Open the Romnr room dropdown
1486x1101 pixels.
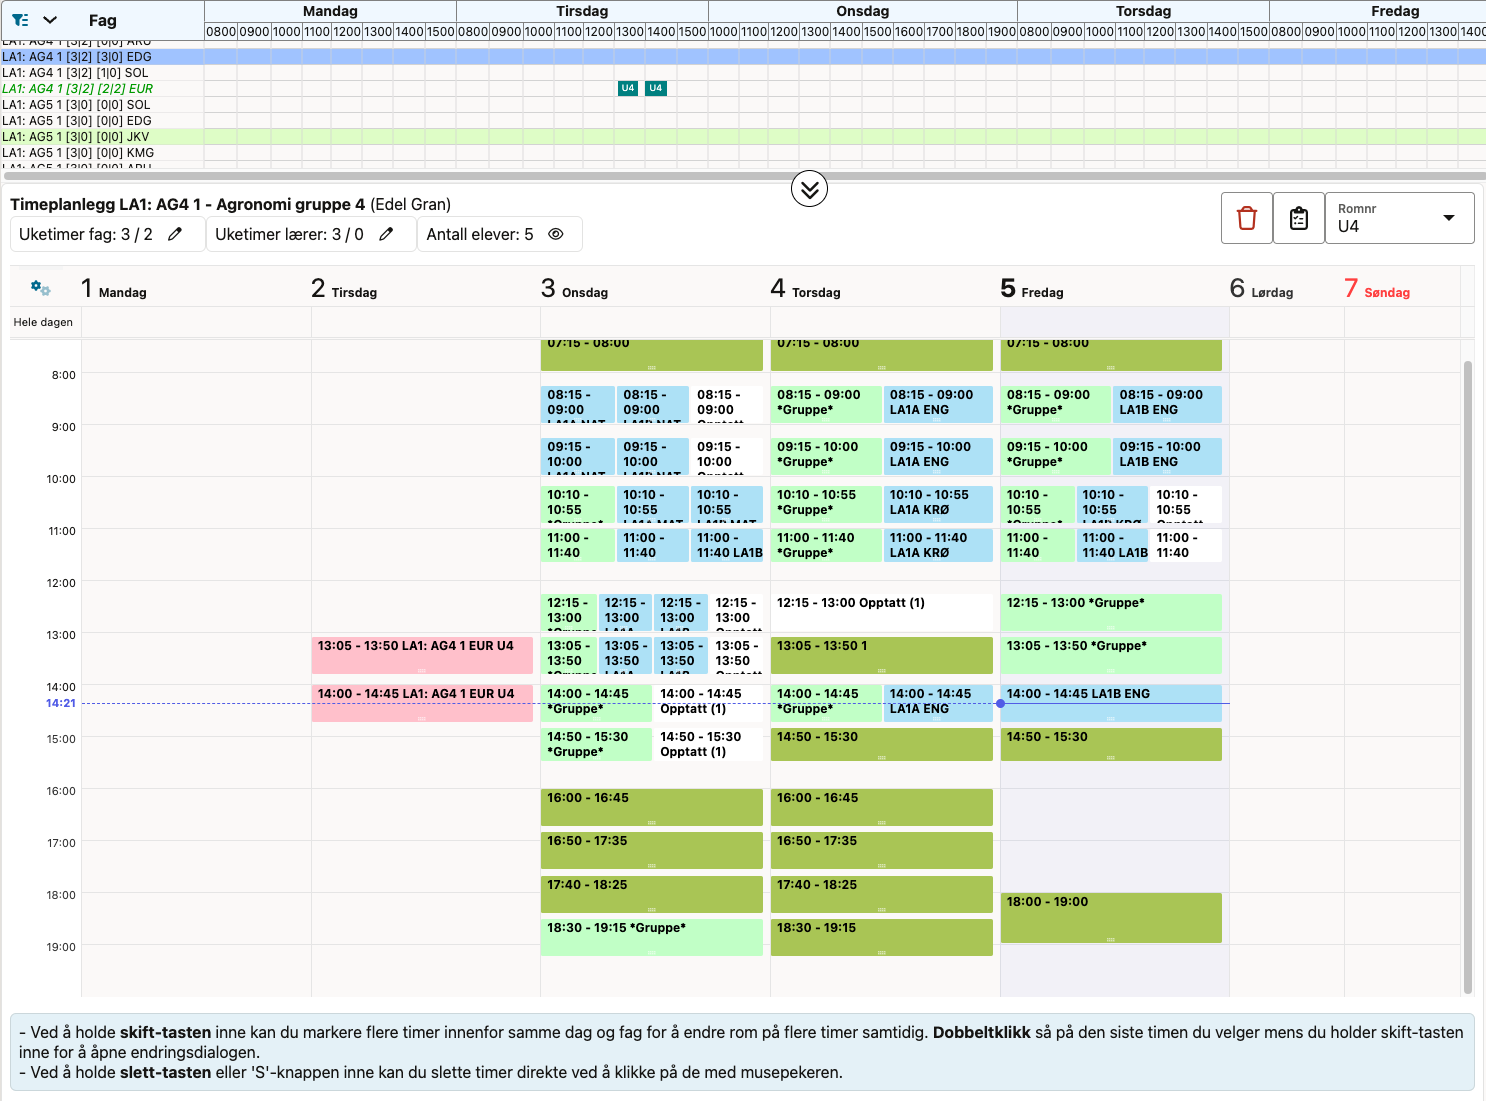pos(1400,218)
